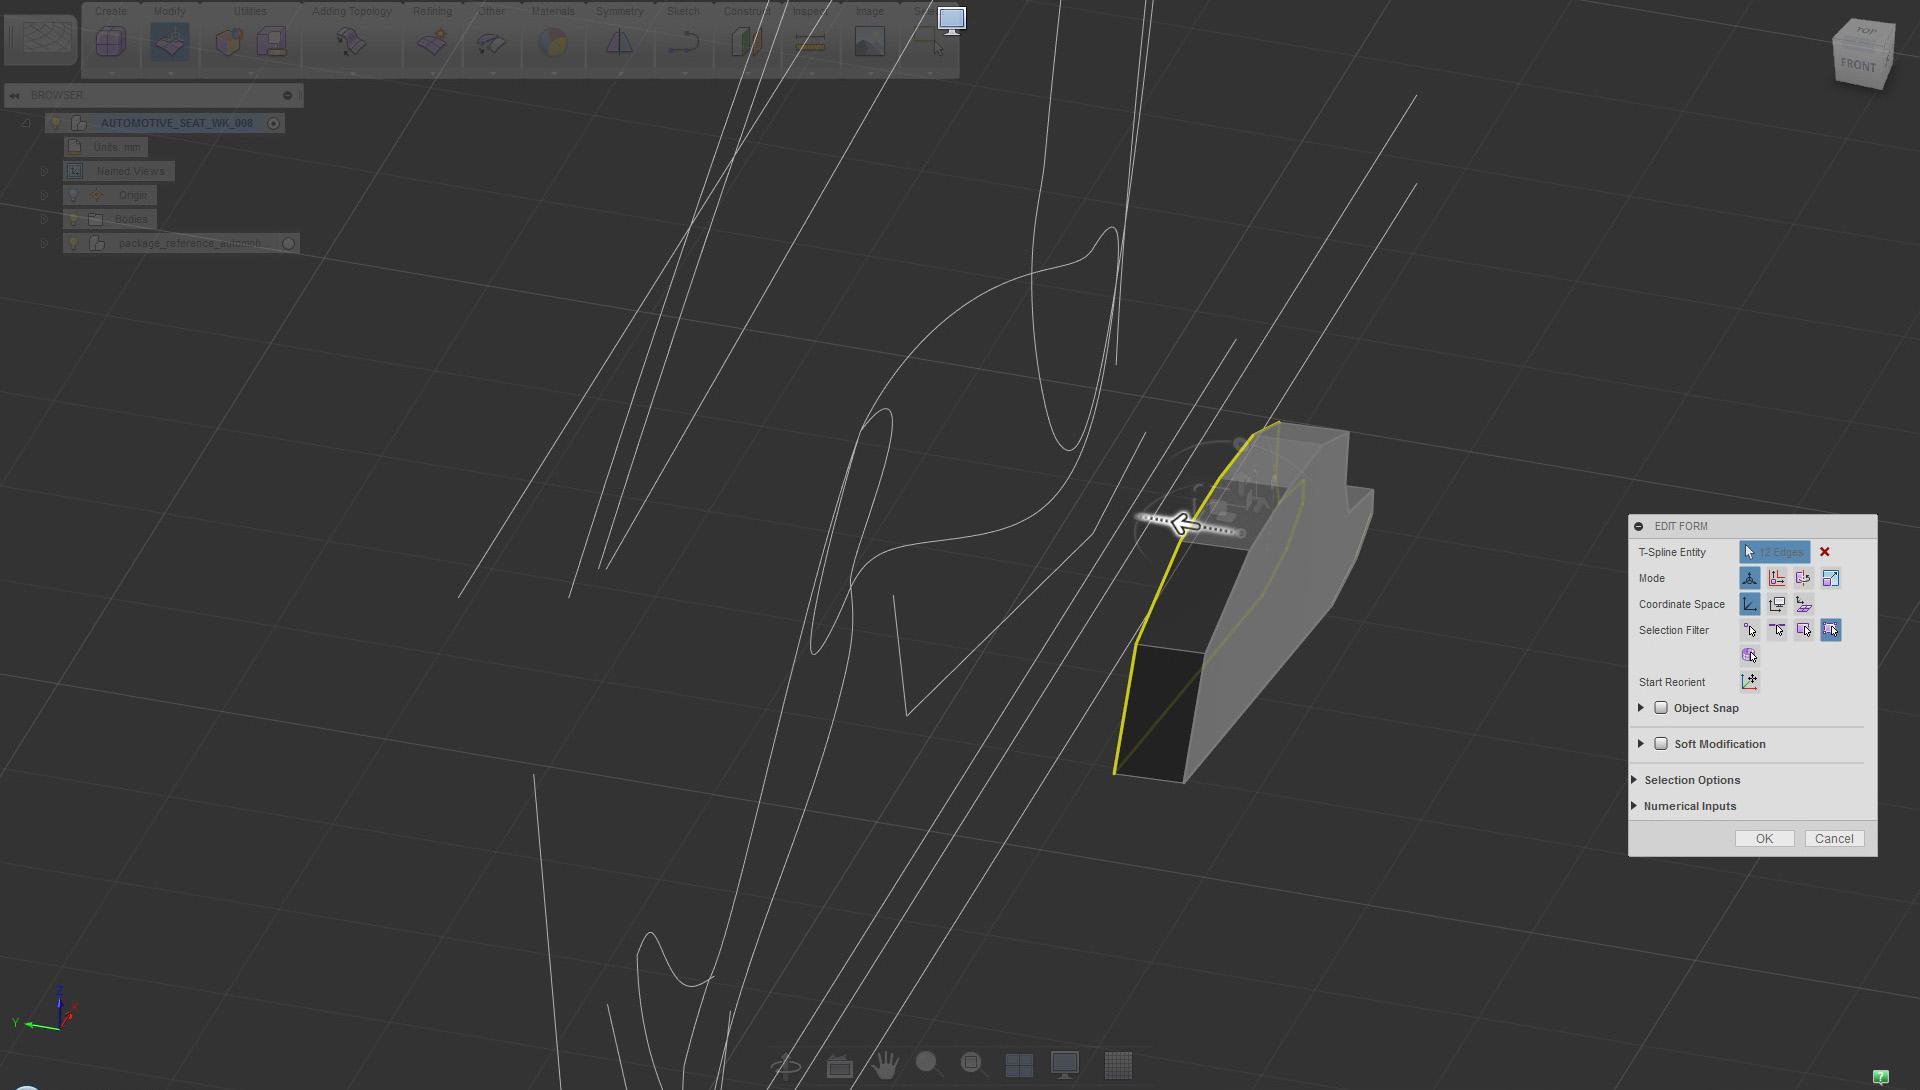Select the Translation mode icon
Screen dimensions: 1920x1090
click(1776, 578)
